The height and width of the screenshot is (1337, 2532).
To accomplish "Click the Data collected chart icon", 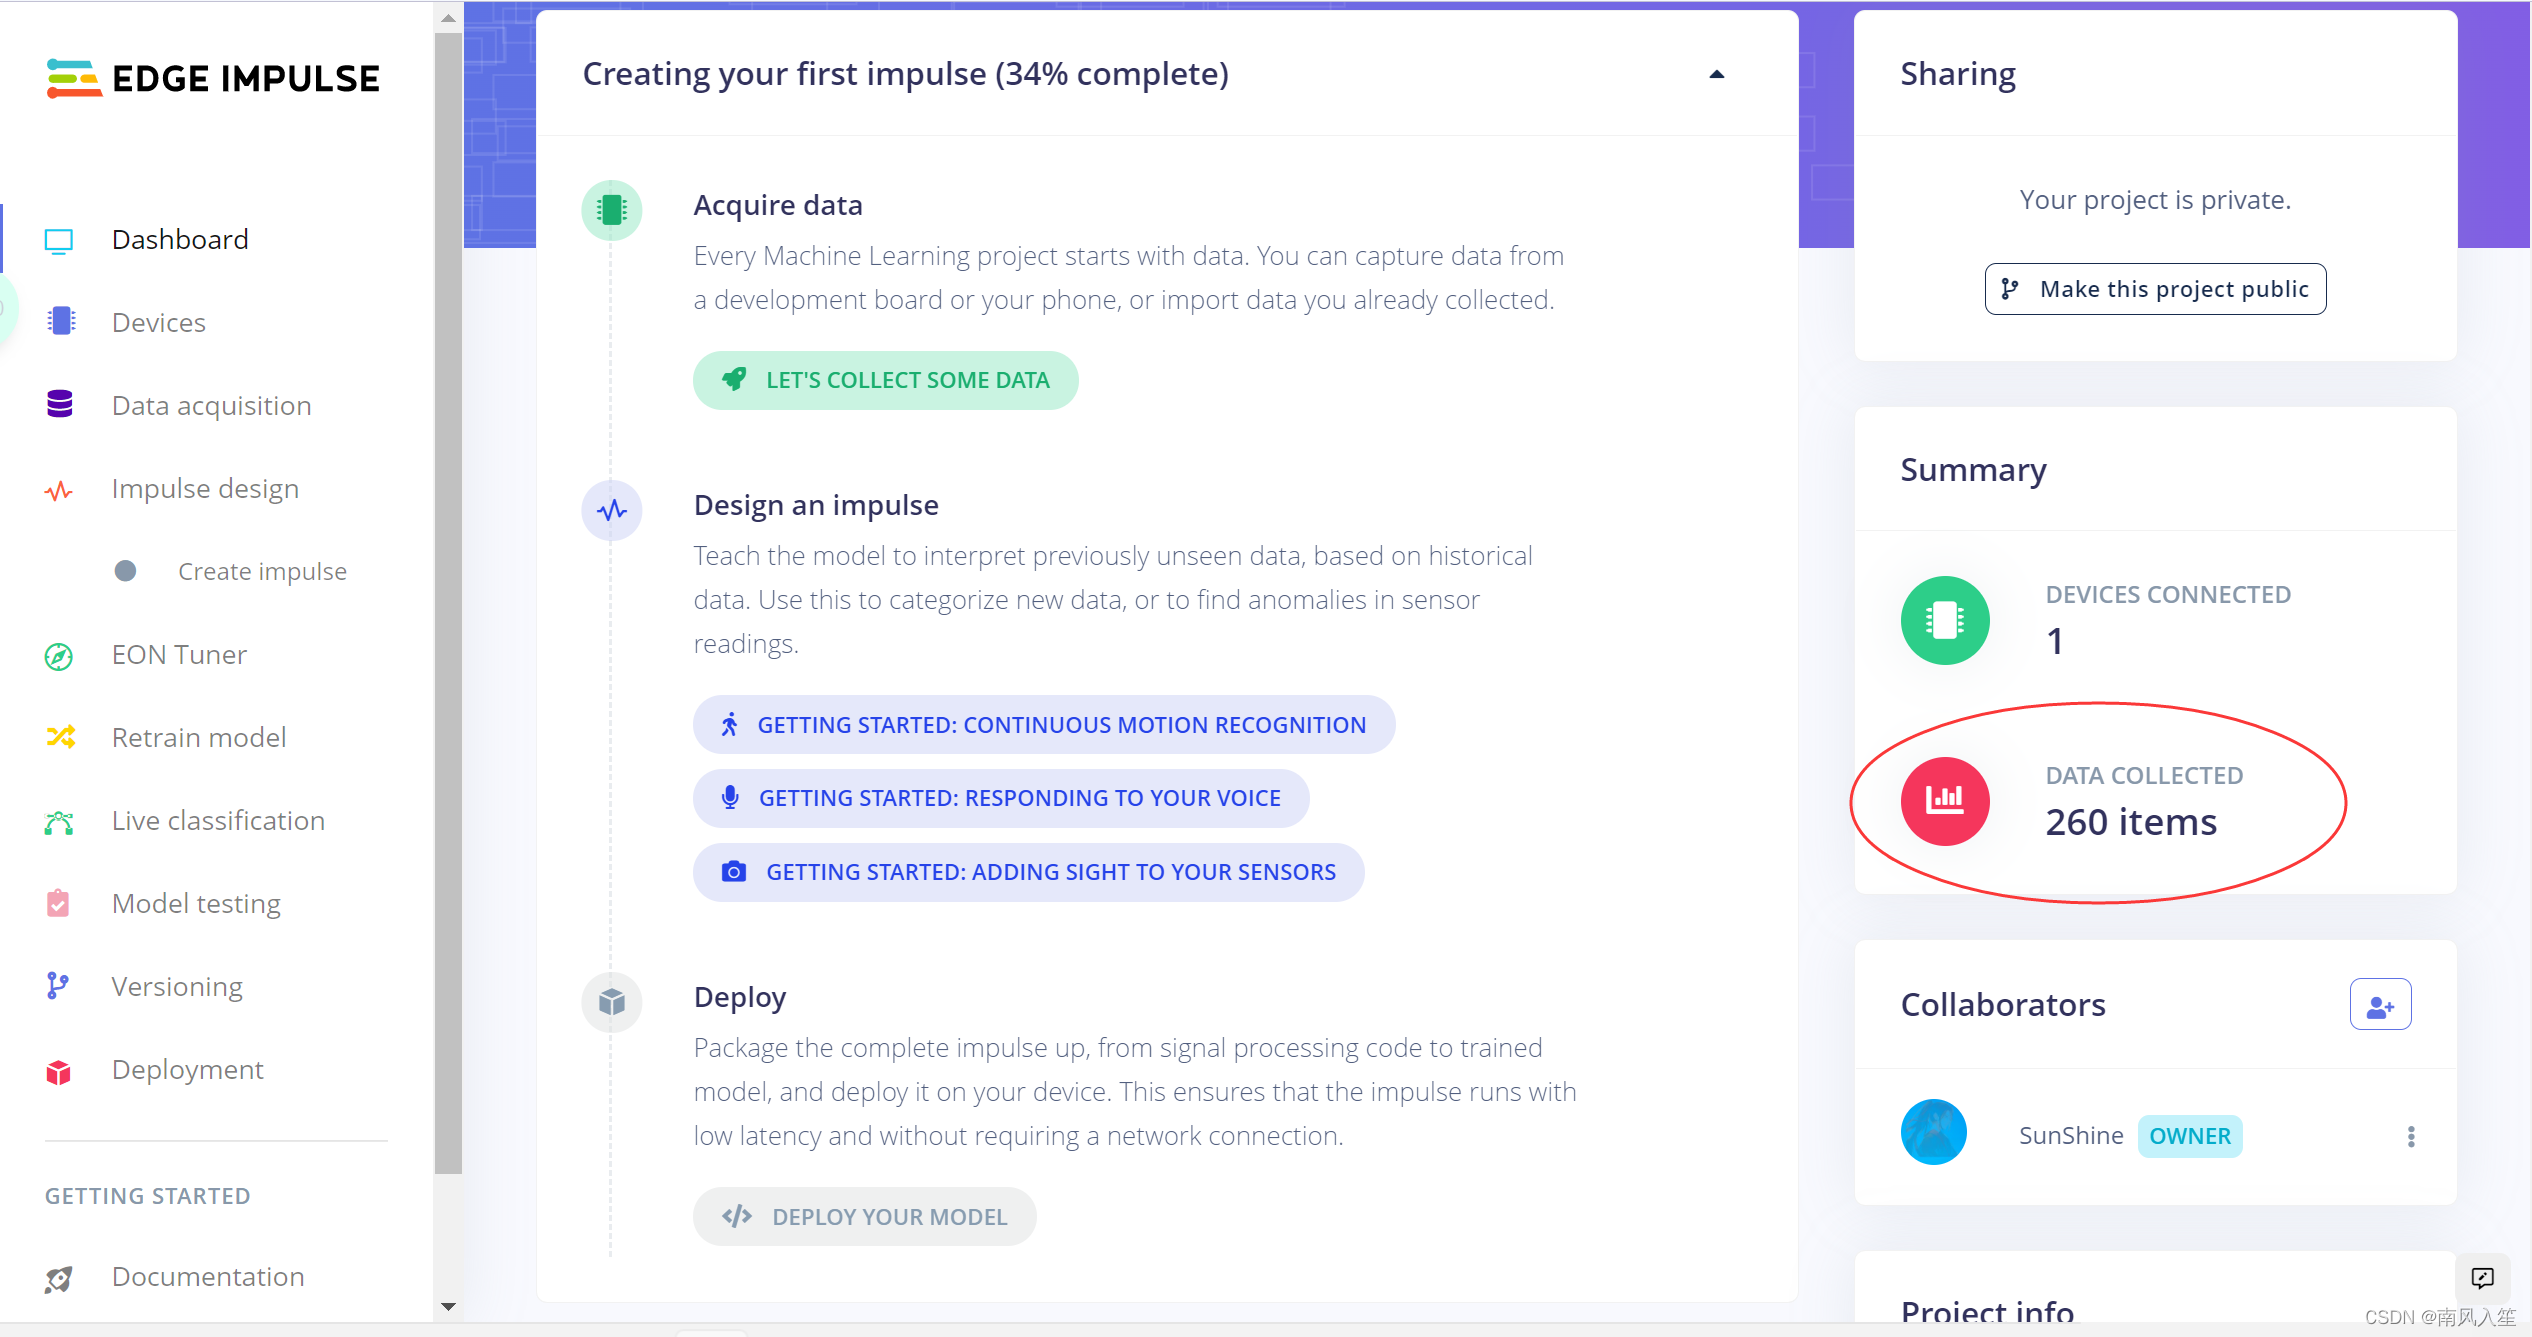I will tap(1944, 801).
